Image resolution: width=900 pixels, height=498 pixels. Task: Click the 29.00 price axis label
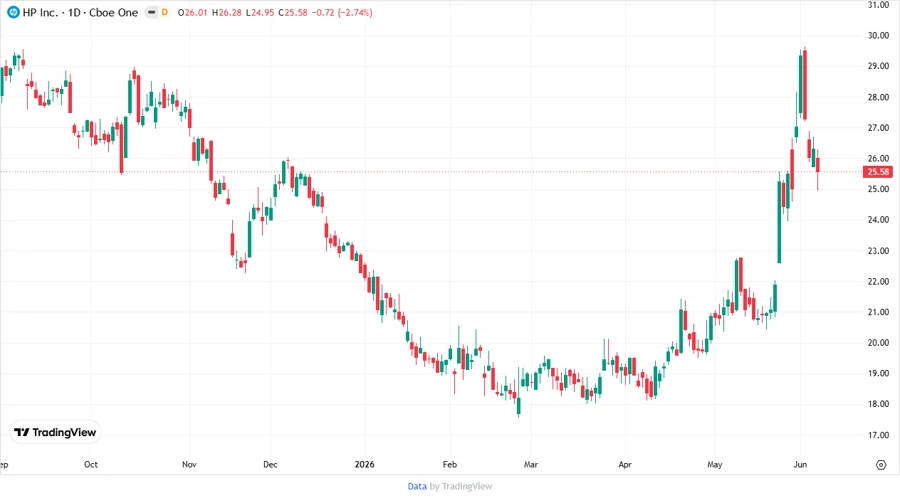pos(878,67)
